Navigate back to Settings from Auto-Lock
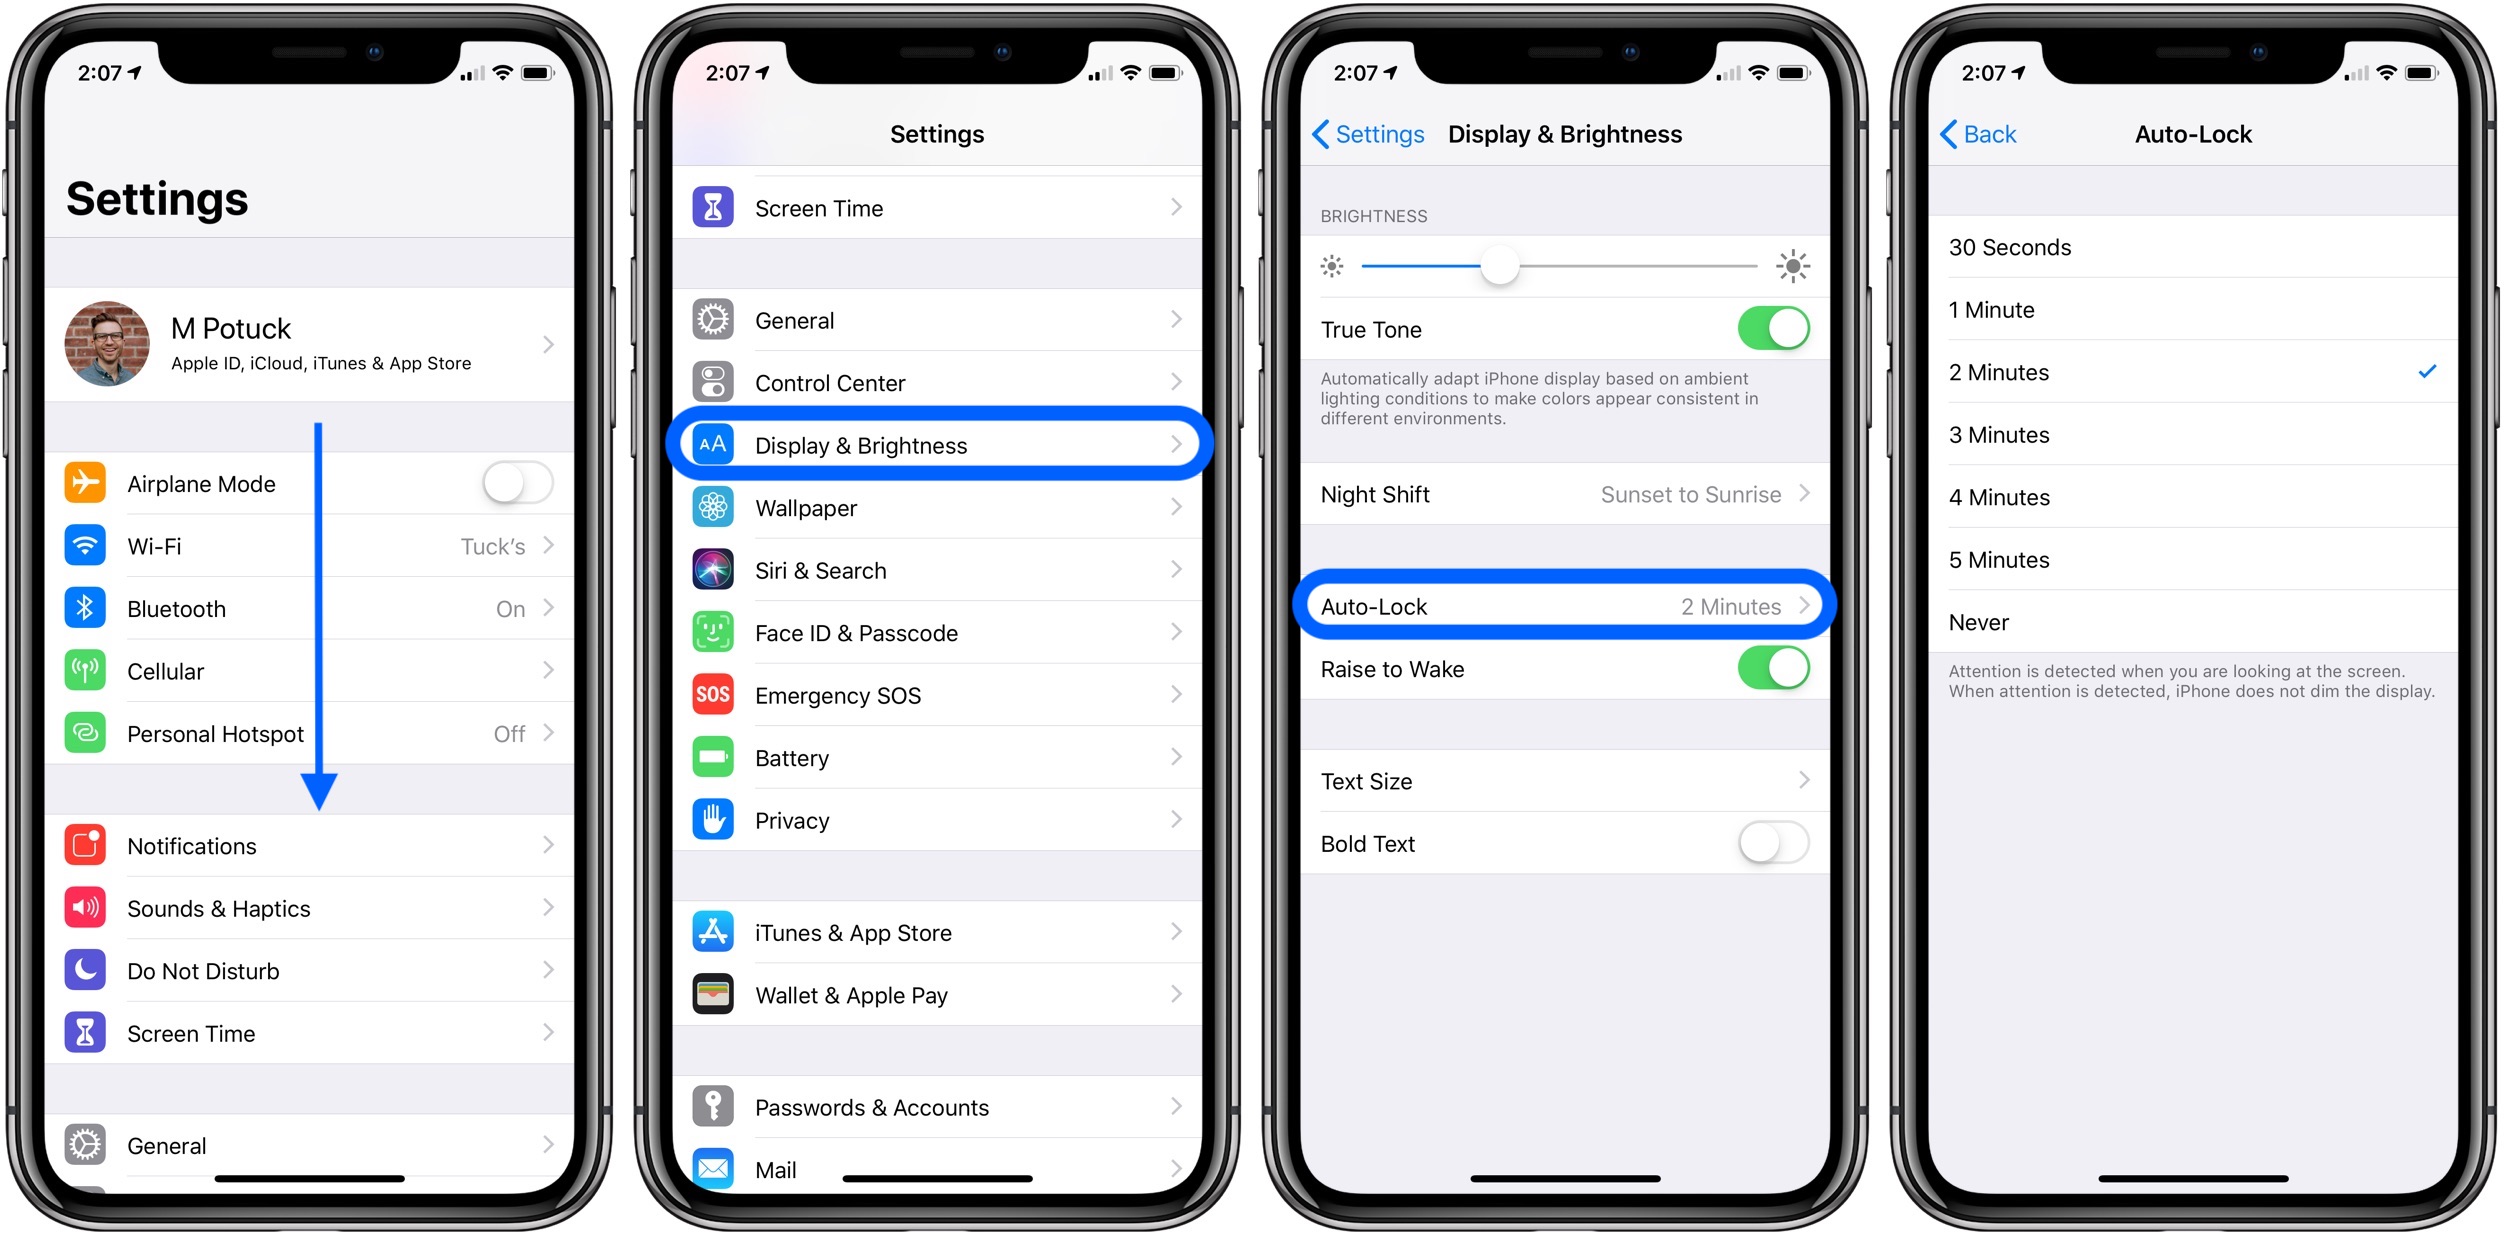The height and width of the screenshot is (1234, 2504). coord(1964,134)
